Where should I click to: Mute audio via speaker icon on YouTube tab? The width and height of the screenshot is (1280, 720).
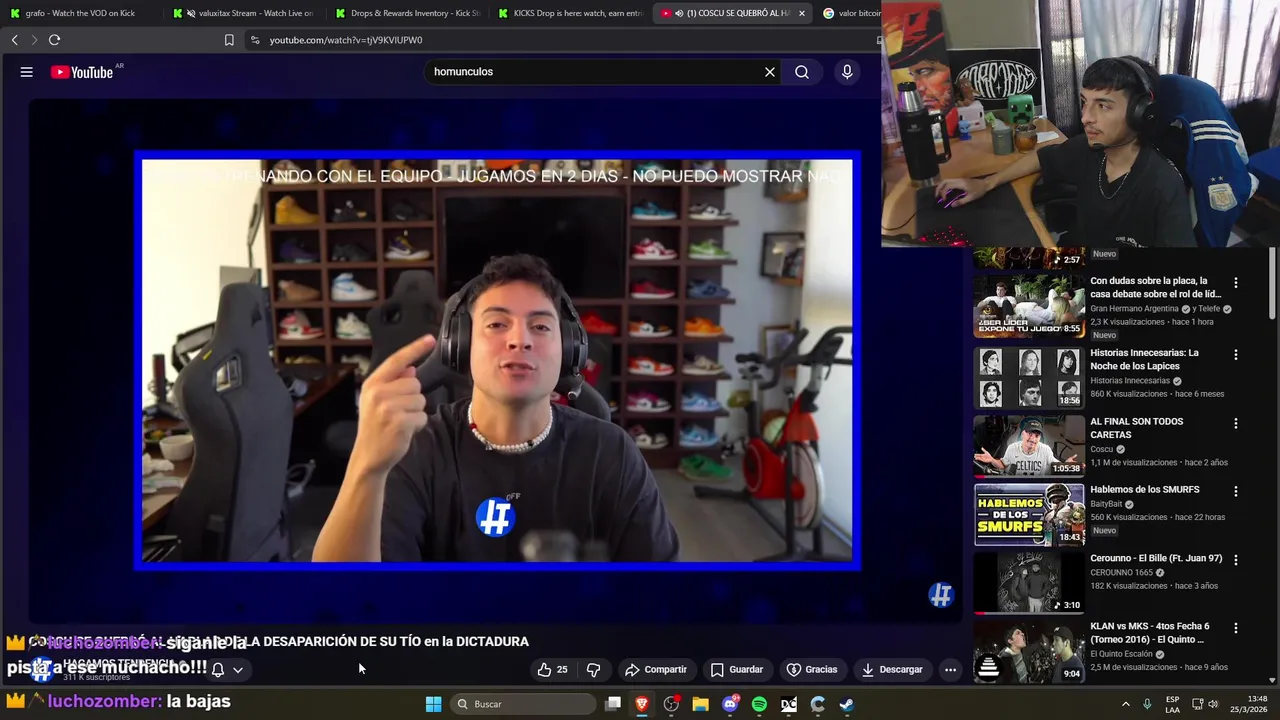pos(679,13)
